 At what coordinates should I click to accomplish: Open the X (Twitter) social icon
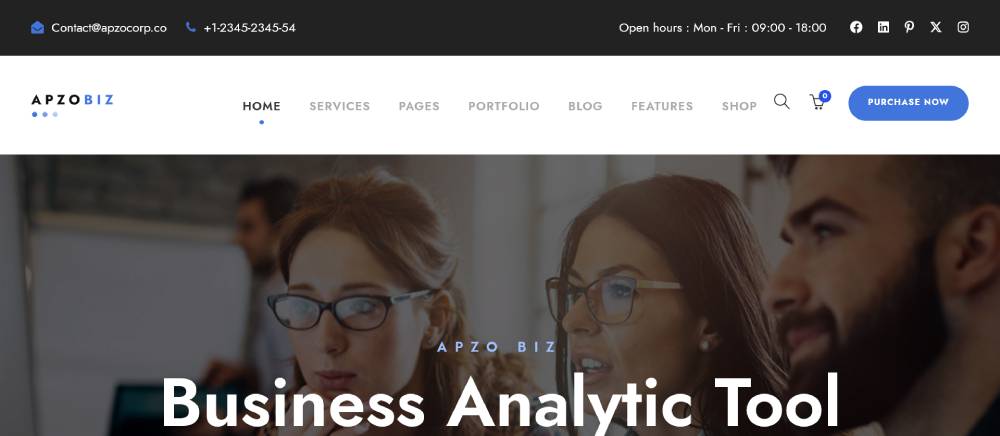coord(936,27)
